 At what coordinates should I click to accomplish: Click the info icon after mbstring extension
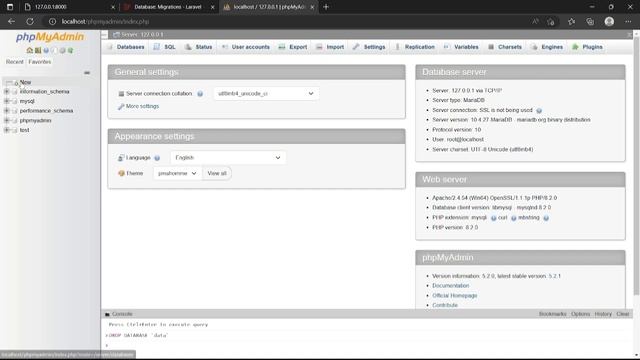point(546,218)
